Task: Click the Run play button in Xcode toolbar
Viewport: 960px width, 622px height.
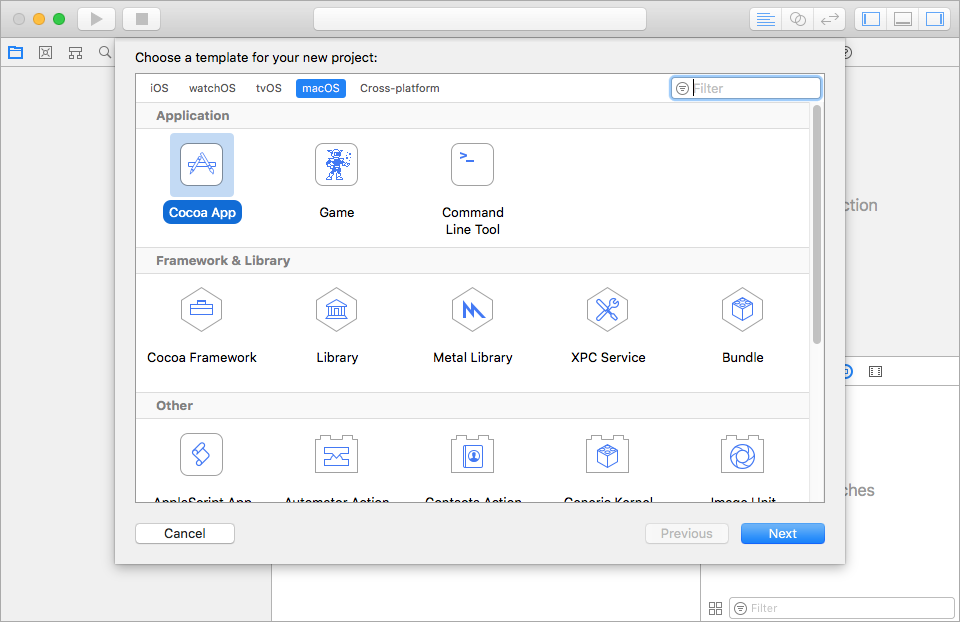Action: click(96, 19)
